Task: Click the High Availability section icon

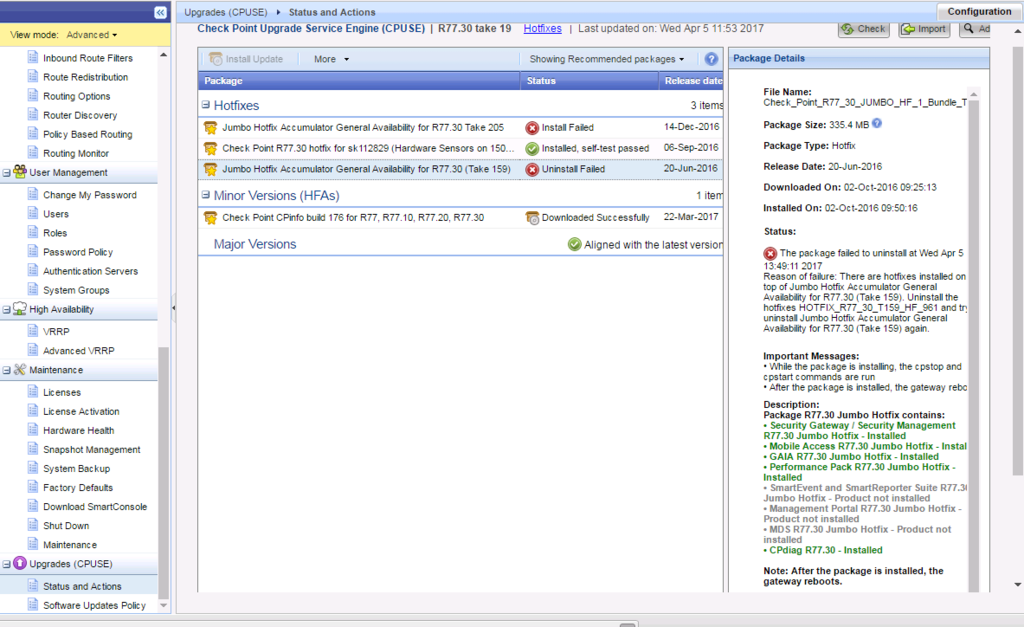Action: 20,308
